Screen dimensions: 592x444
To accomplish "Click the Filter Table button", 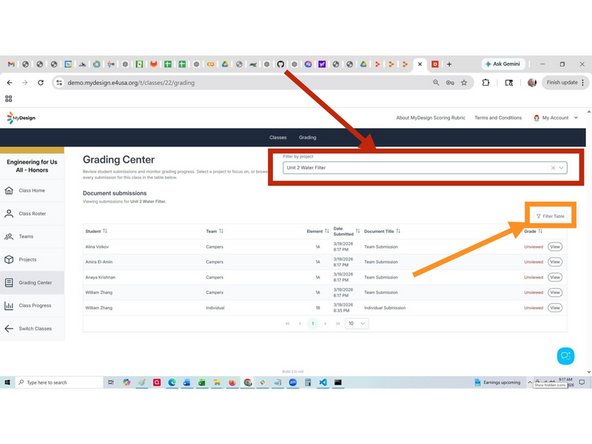I will coord(550,216).
